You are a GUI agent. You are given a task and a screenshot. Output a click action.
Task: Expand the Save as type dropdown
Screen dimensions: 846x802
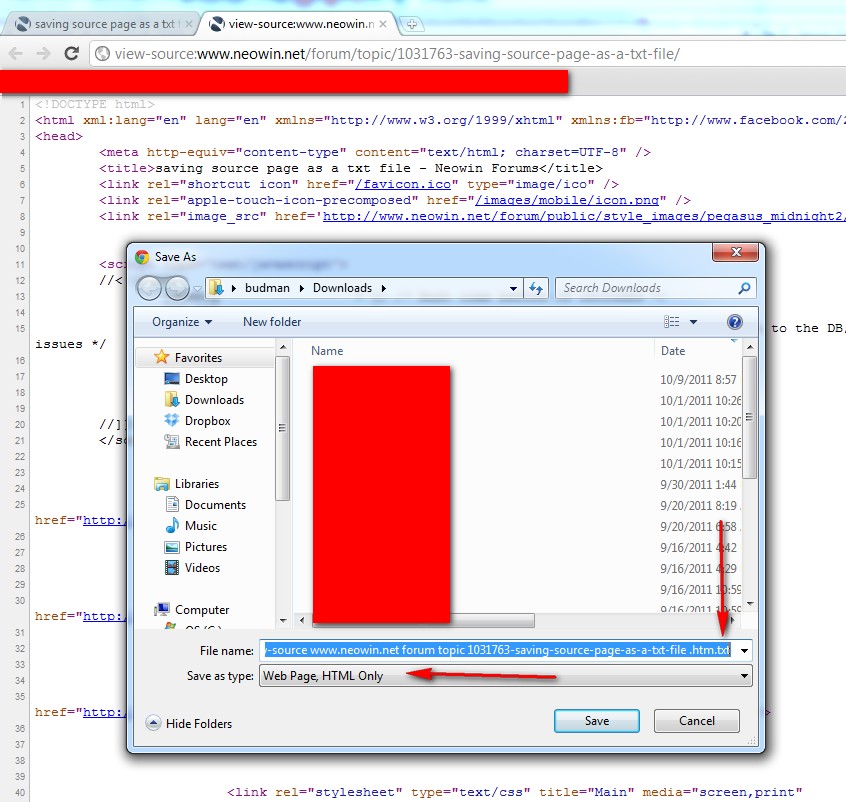pyautogui.click(x=743, y=676)
